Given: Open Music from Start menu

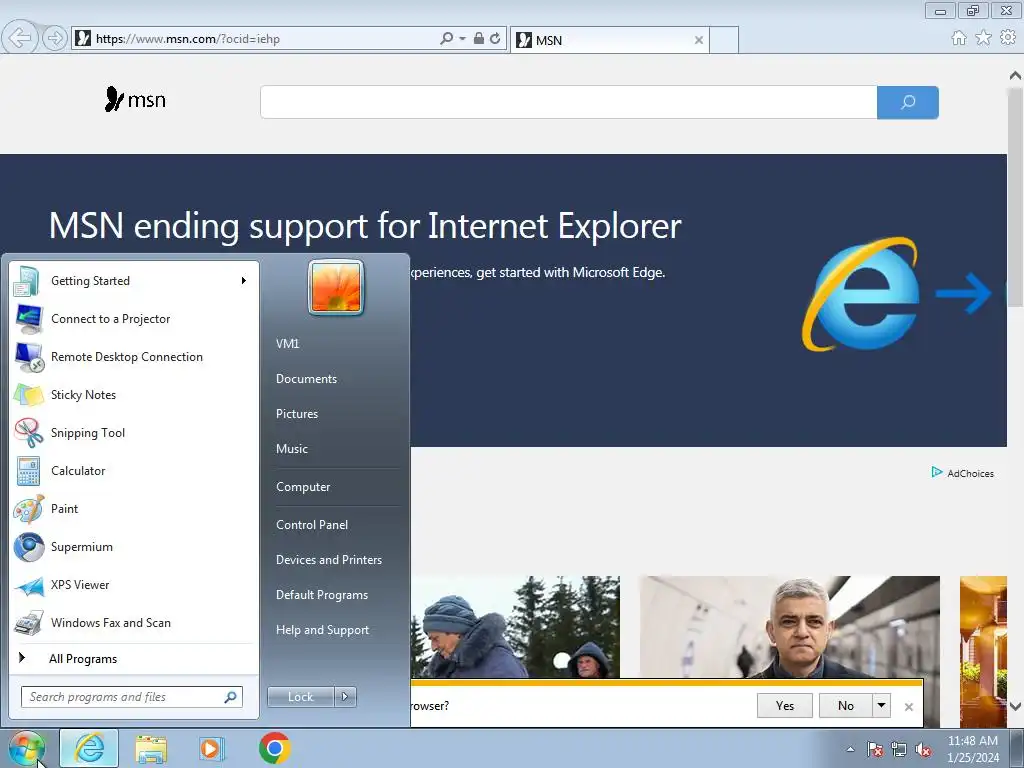Looking at the screenshot, I should click(292, 449).
